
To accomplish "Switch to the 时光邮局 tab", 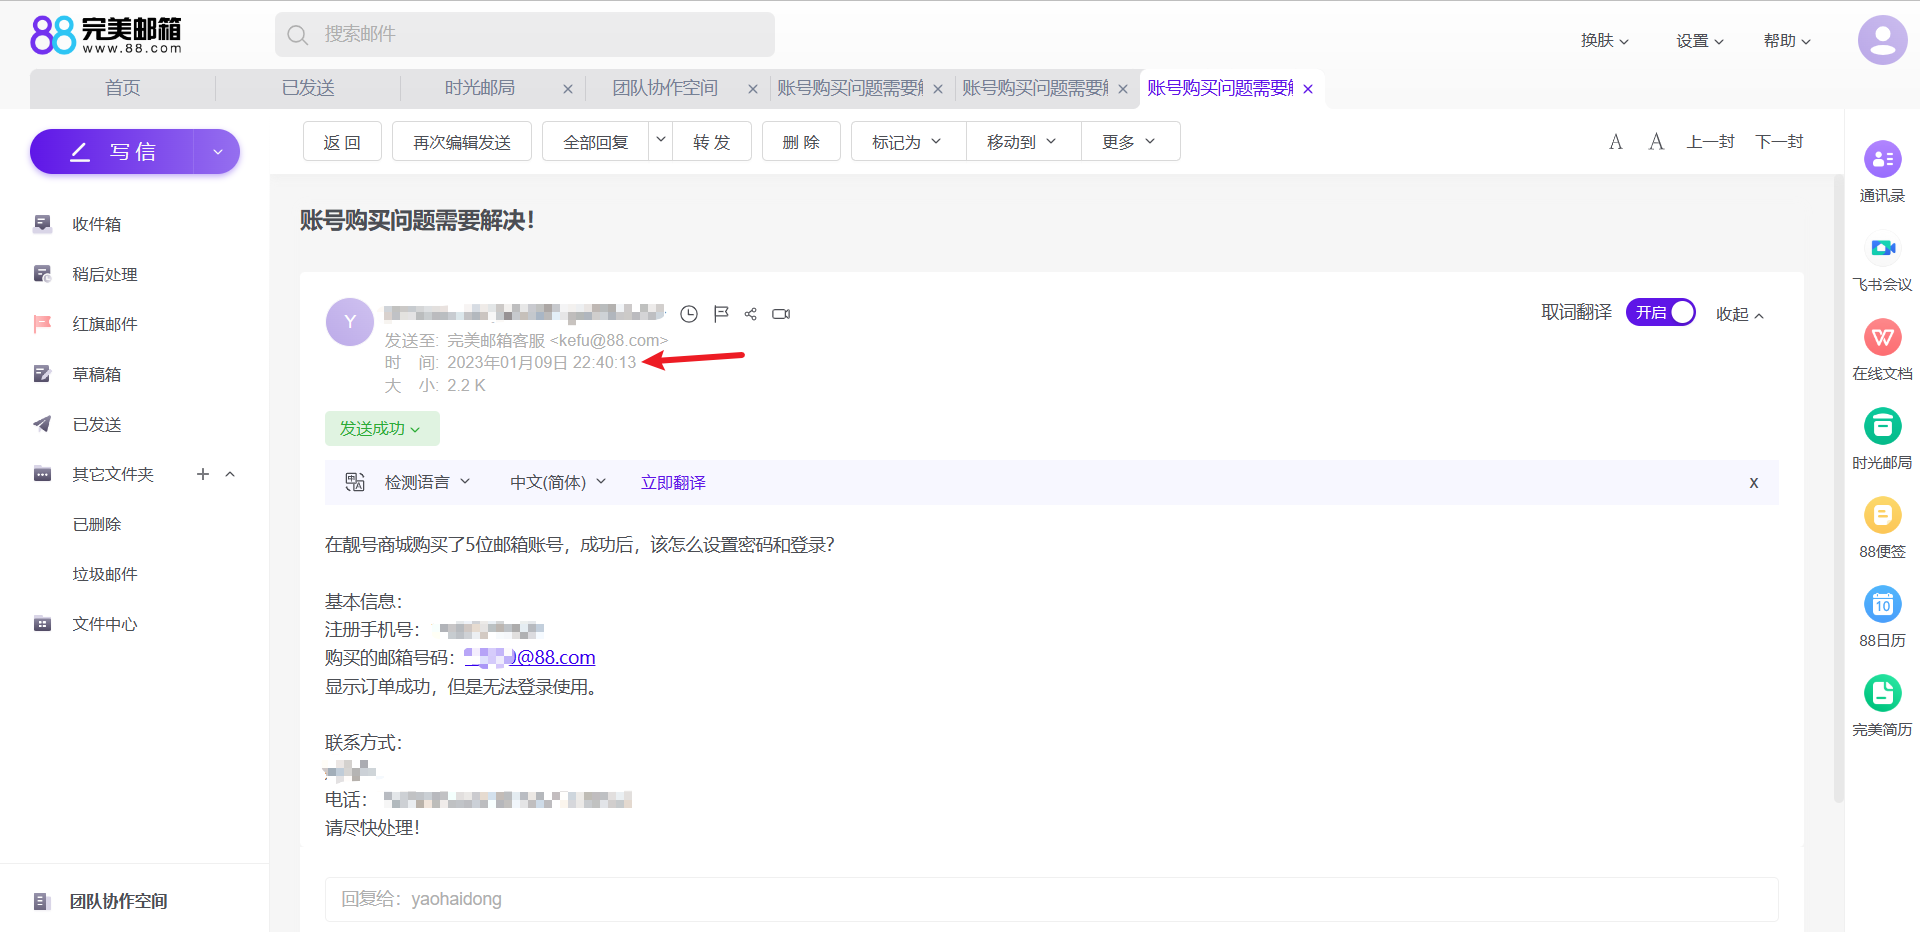I will point(480,88).
